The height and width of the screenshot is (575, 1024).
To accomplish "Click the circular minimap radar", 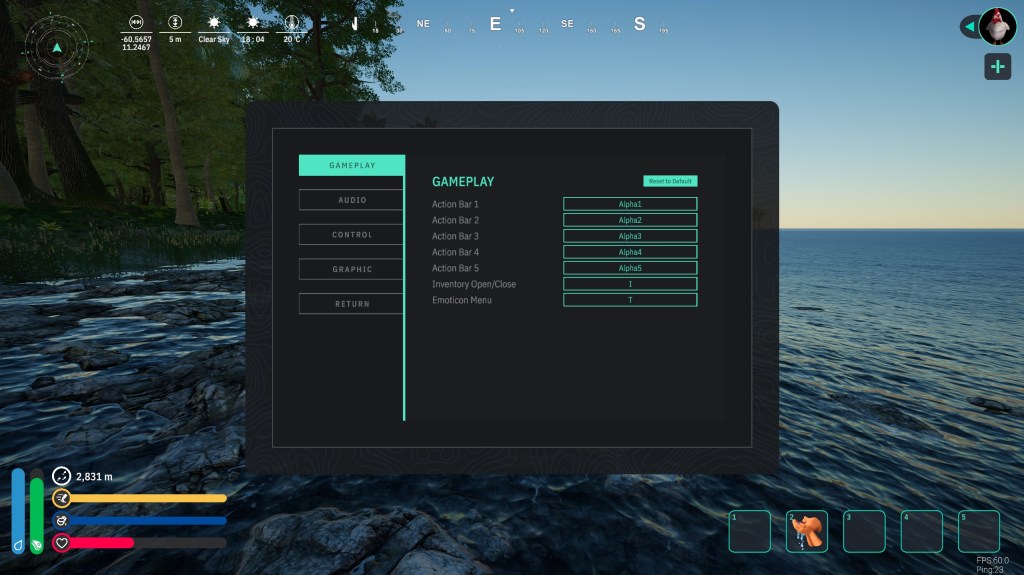I will (x=57, y=47).
